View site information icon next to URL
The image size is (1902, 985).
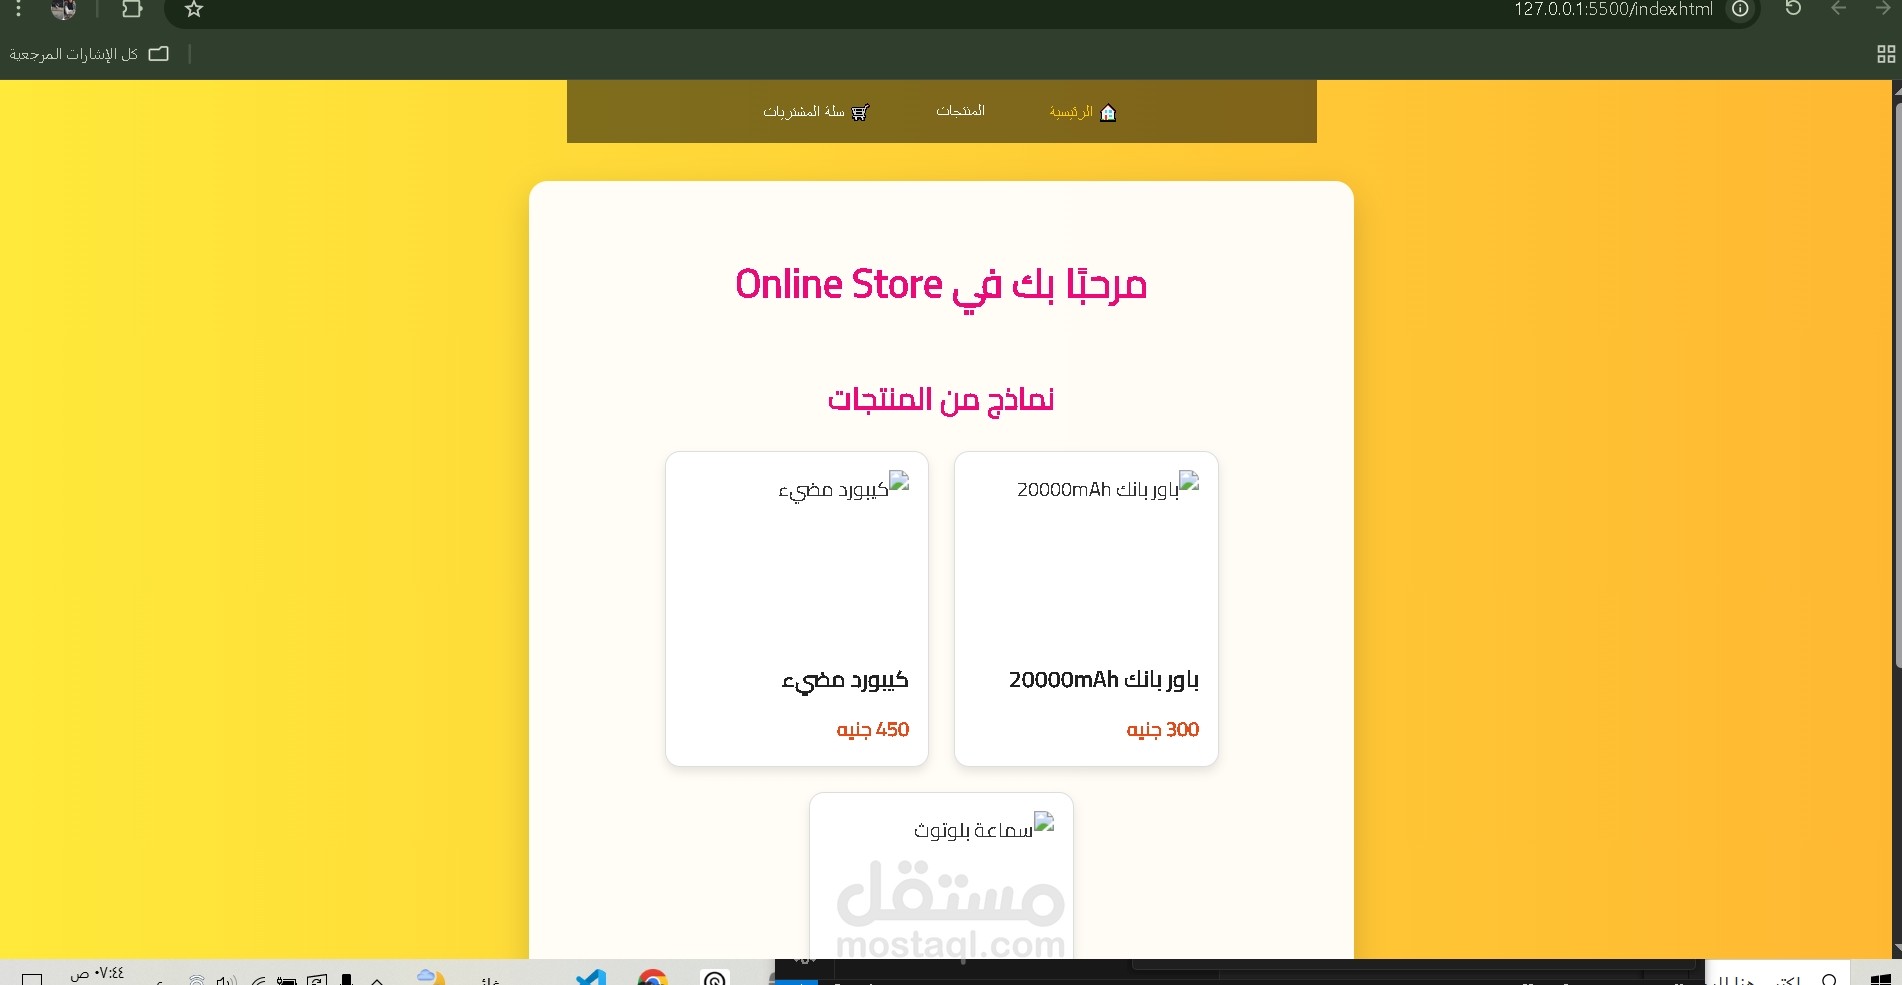(1740, 9)
